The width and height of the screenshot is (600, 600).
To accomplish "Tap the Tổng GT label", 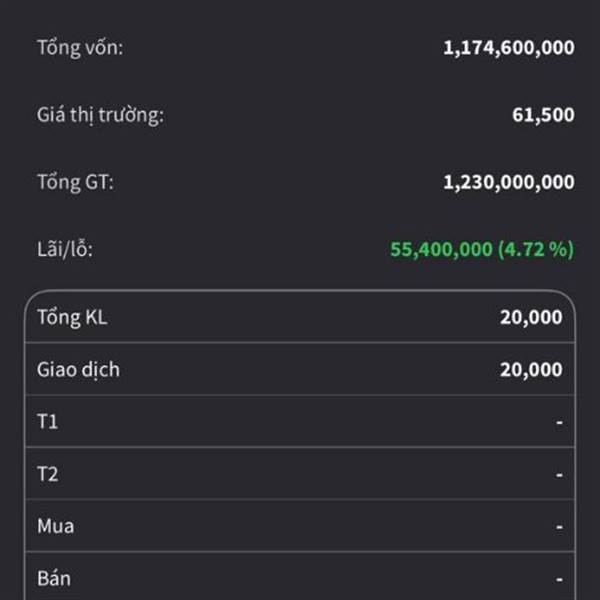I will click(75, 182).
